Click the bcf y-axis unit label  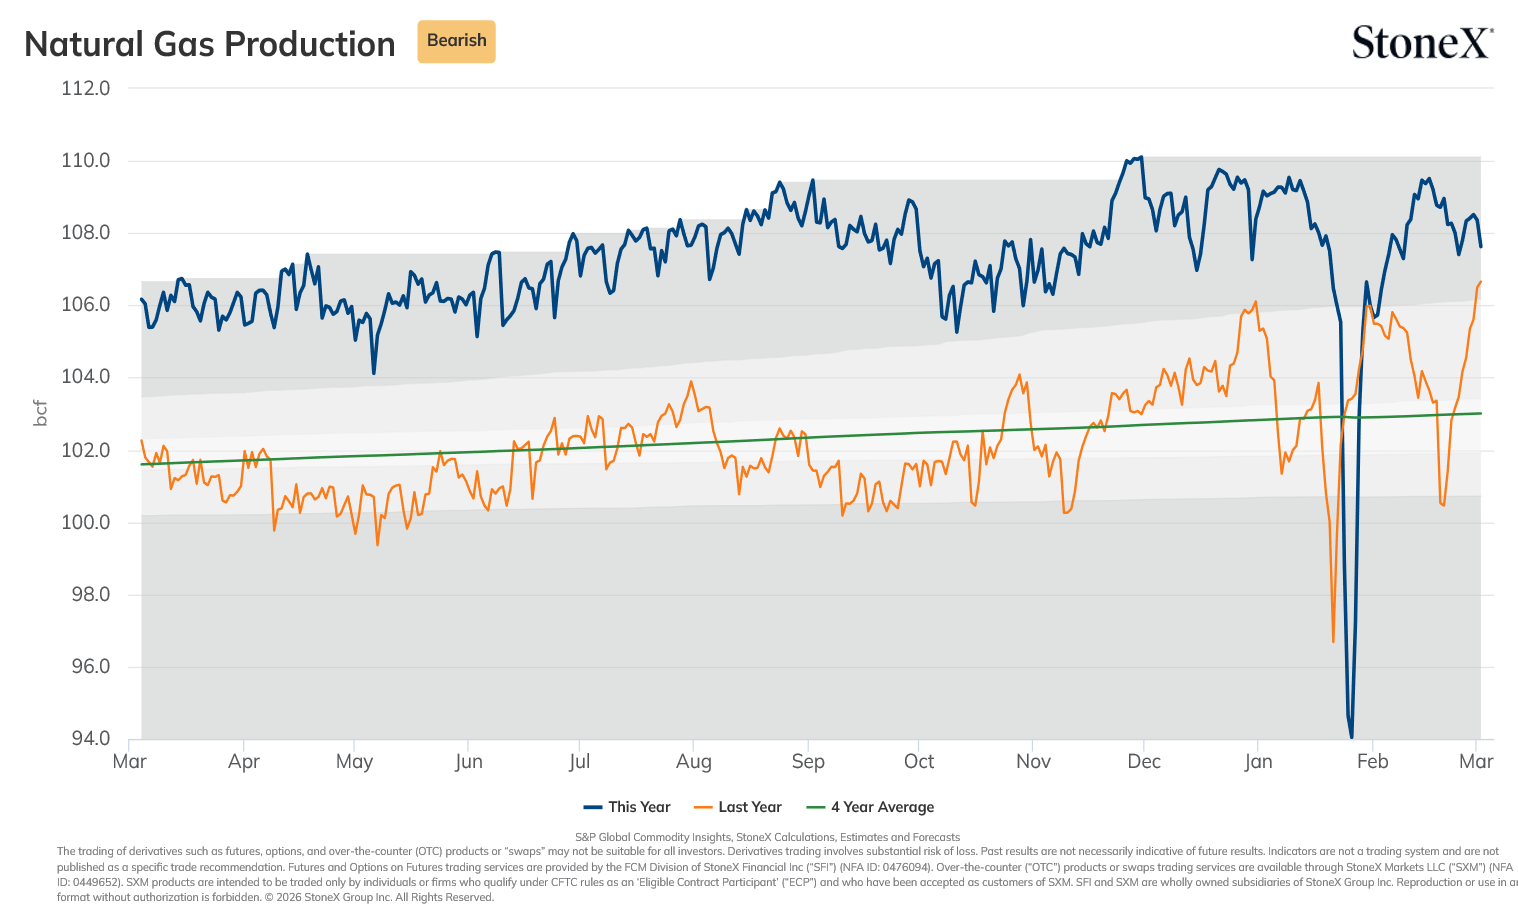[x=40, y=413]
